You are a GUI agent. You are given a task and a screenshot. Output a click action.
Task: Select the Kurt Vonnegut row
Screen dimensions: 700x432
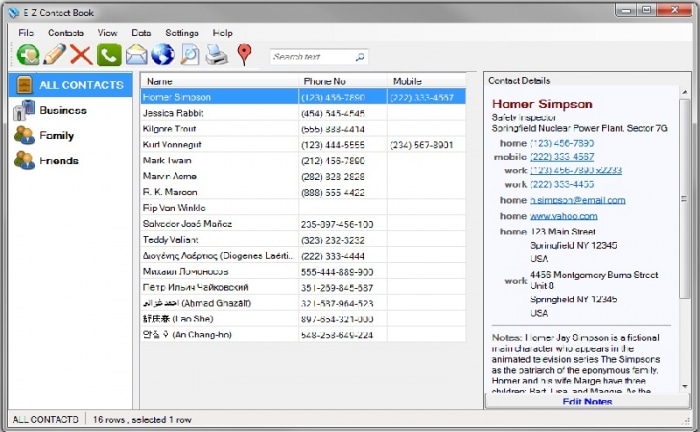tap(303, 145)
